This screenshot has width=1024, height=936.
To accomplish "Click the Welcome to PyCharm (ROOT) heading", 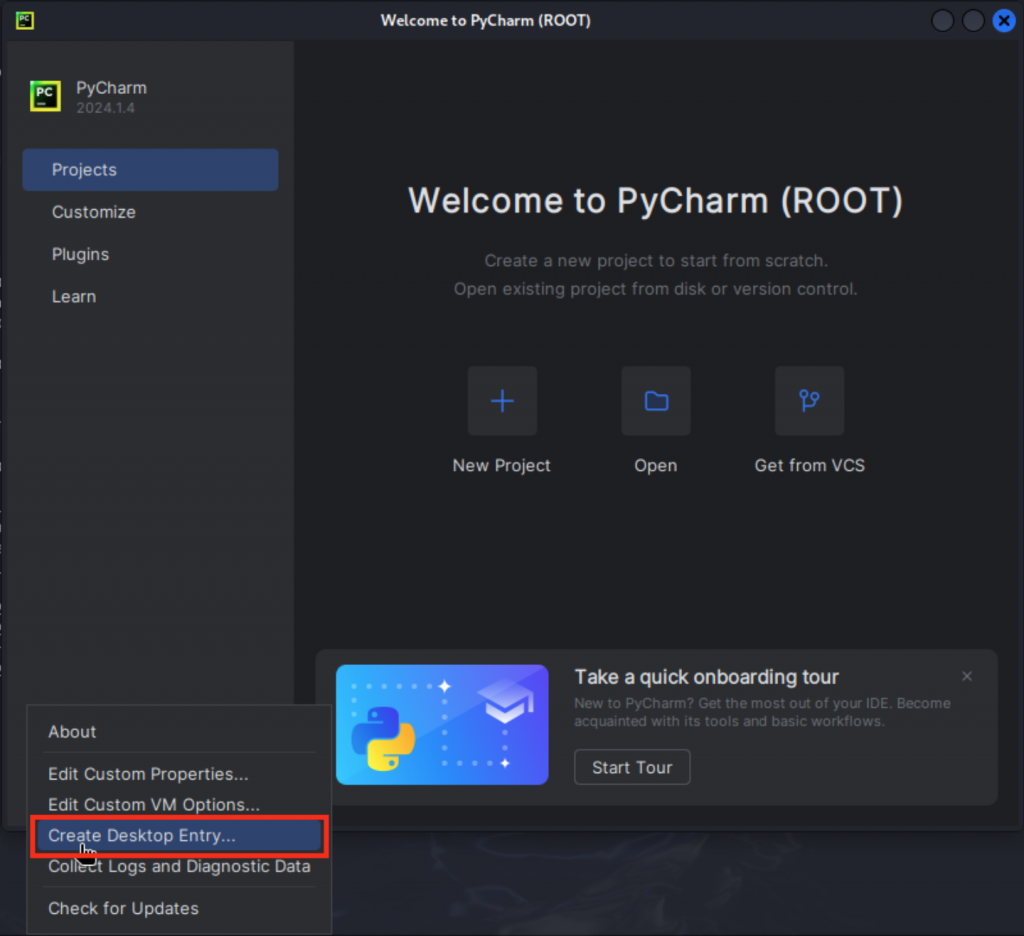I will [x=656, y=201].
